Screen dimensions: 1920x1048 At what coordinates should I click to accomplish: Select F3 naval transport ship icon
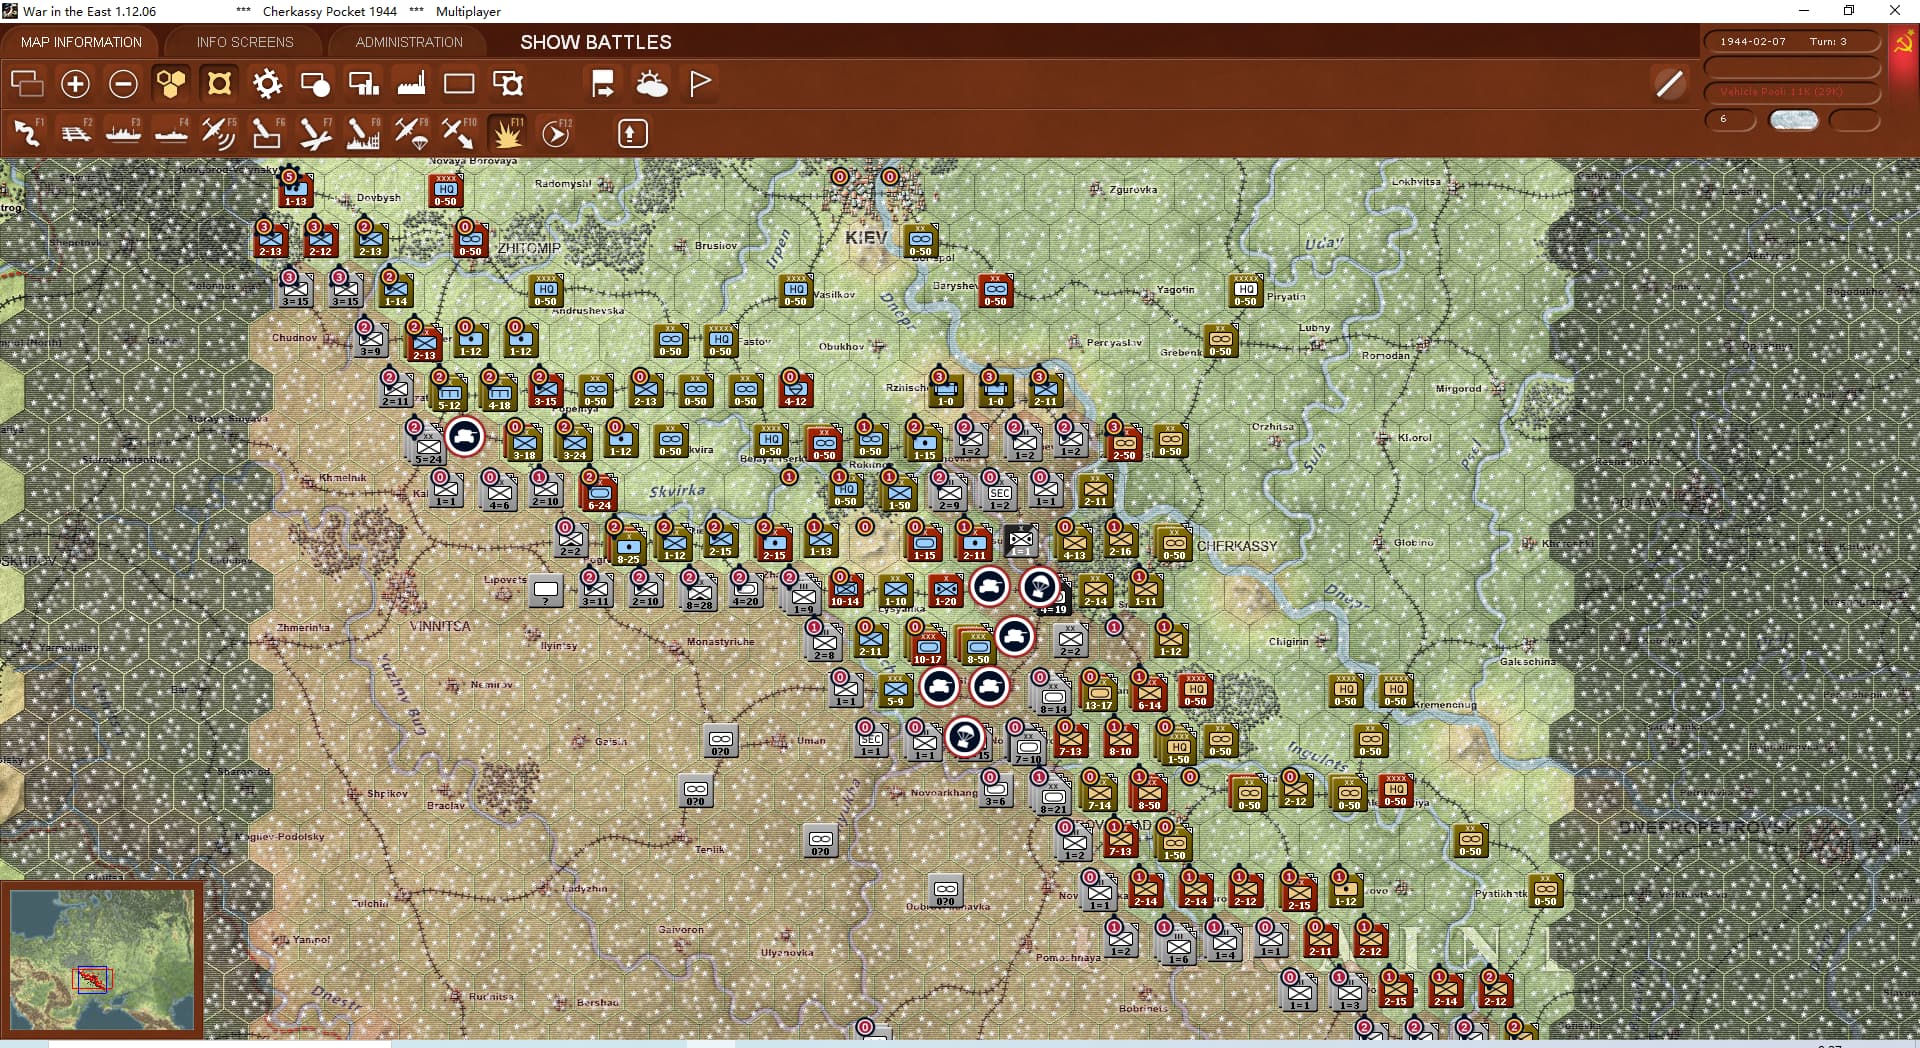123,133
